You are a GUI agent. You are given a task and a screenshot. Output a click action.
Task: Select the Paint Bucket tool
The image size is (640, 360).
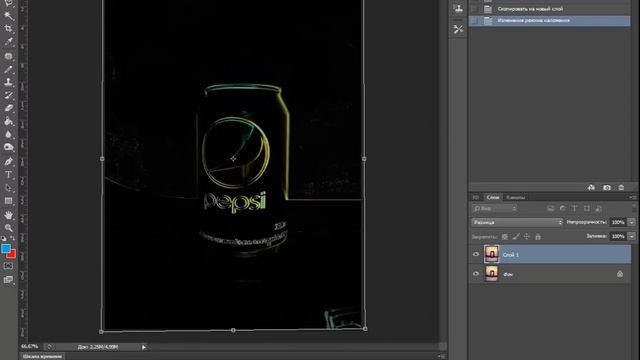[x=8, y=121]
